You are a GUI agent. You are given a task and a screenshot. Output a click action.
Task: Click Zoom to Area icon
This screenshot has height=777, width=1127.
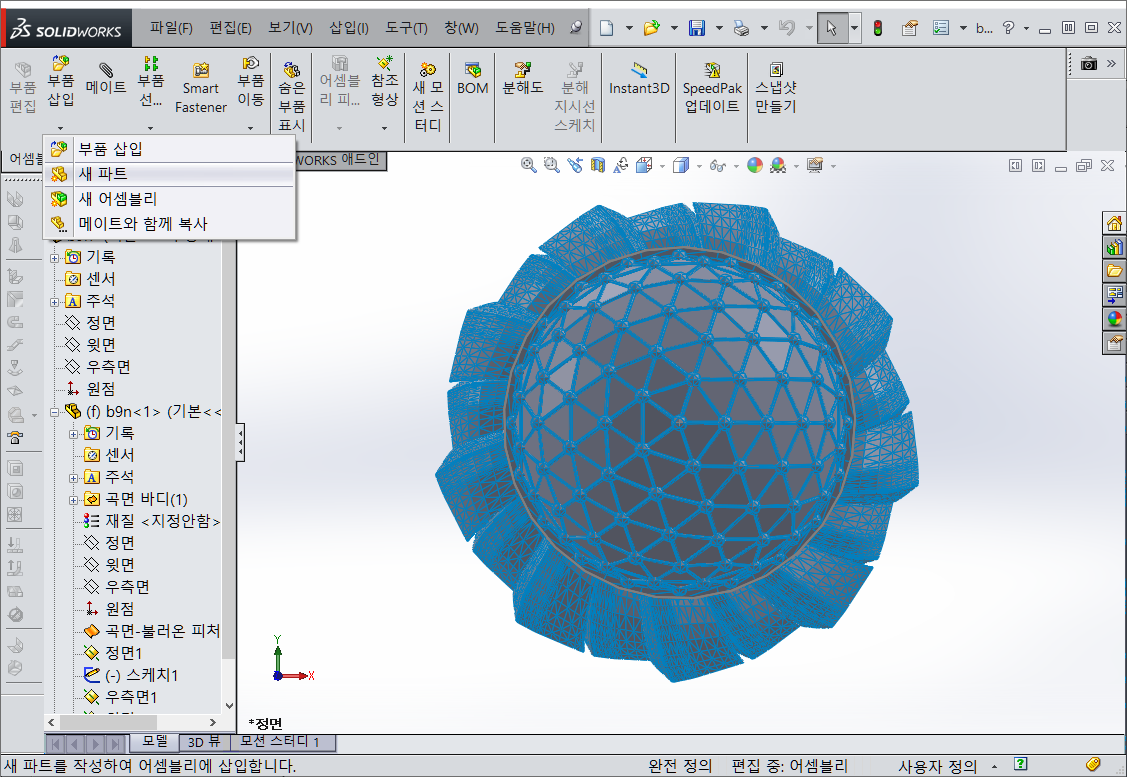pyautogui.click(x=551, y=165)
